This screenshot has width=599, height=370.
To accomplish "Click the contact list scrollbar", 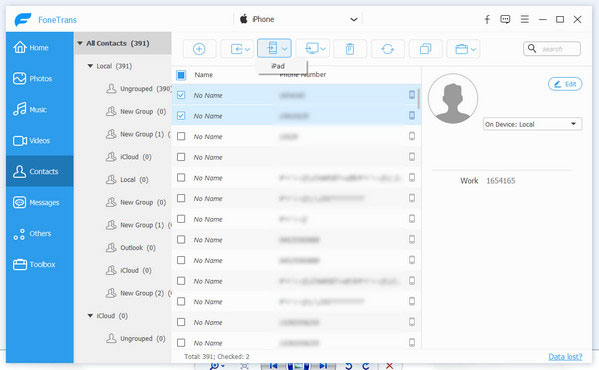I will tap(419, 99).
